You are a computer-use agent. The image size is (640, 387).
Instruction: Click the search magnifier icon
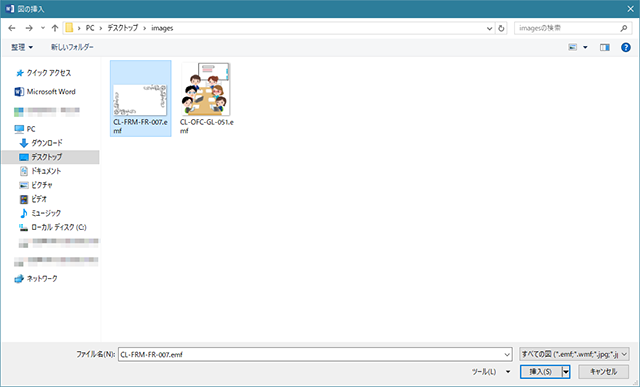(624, 28)
